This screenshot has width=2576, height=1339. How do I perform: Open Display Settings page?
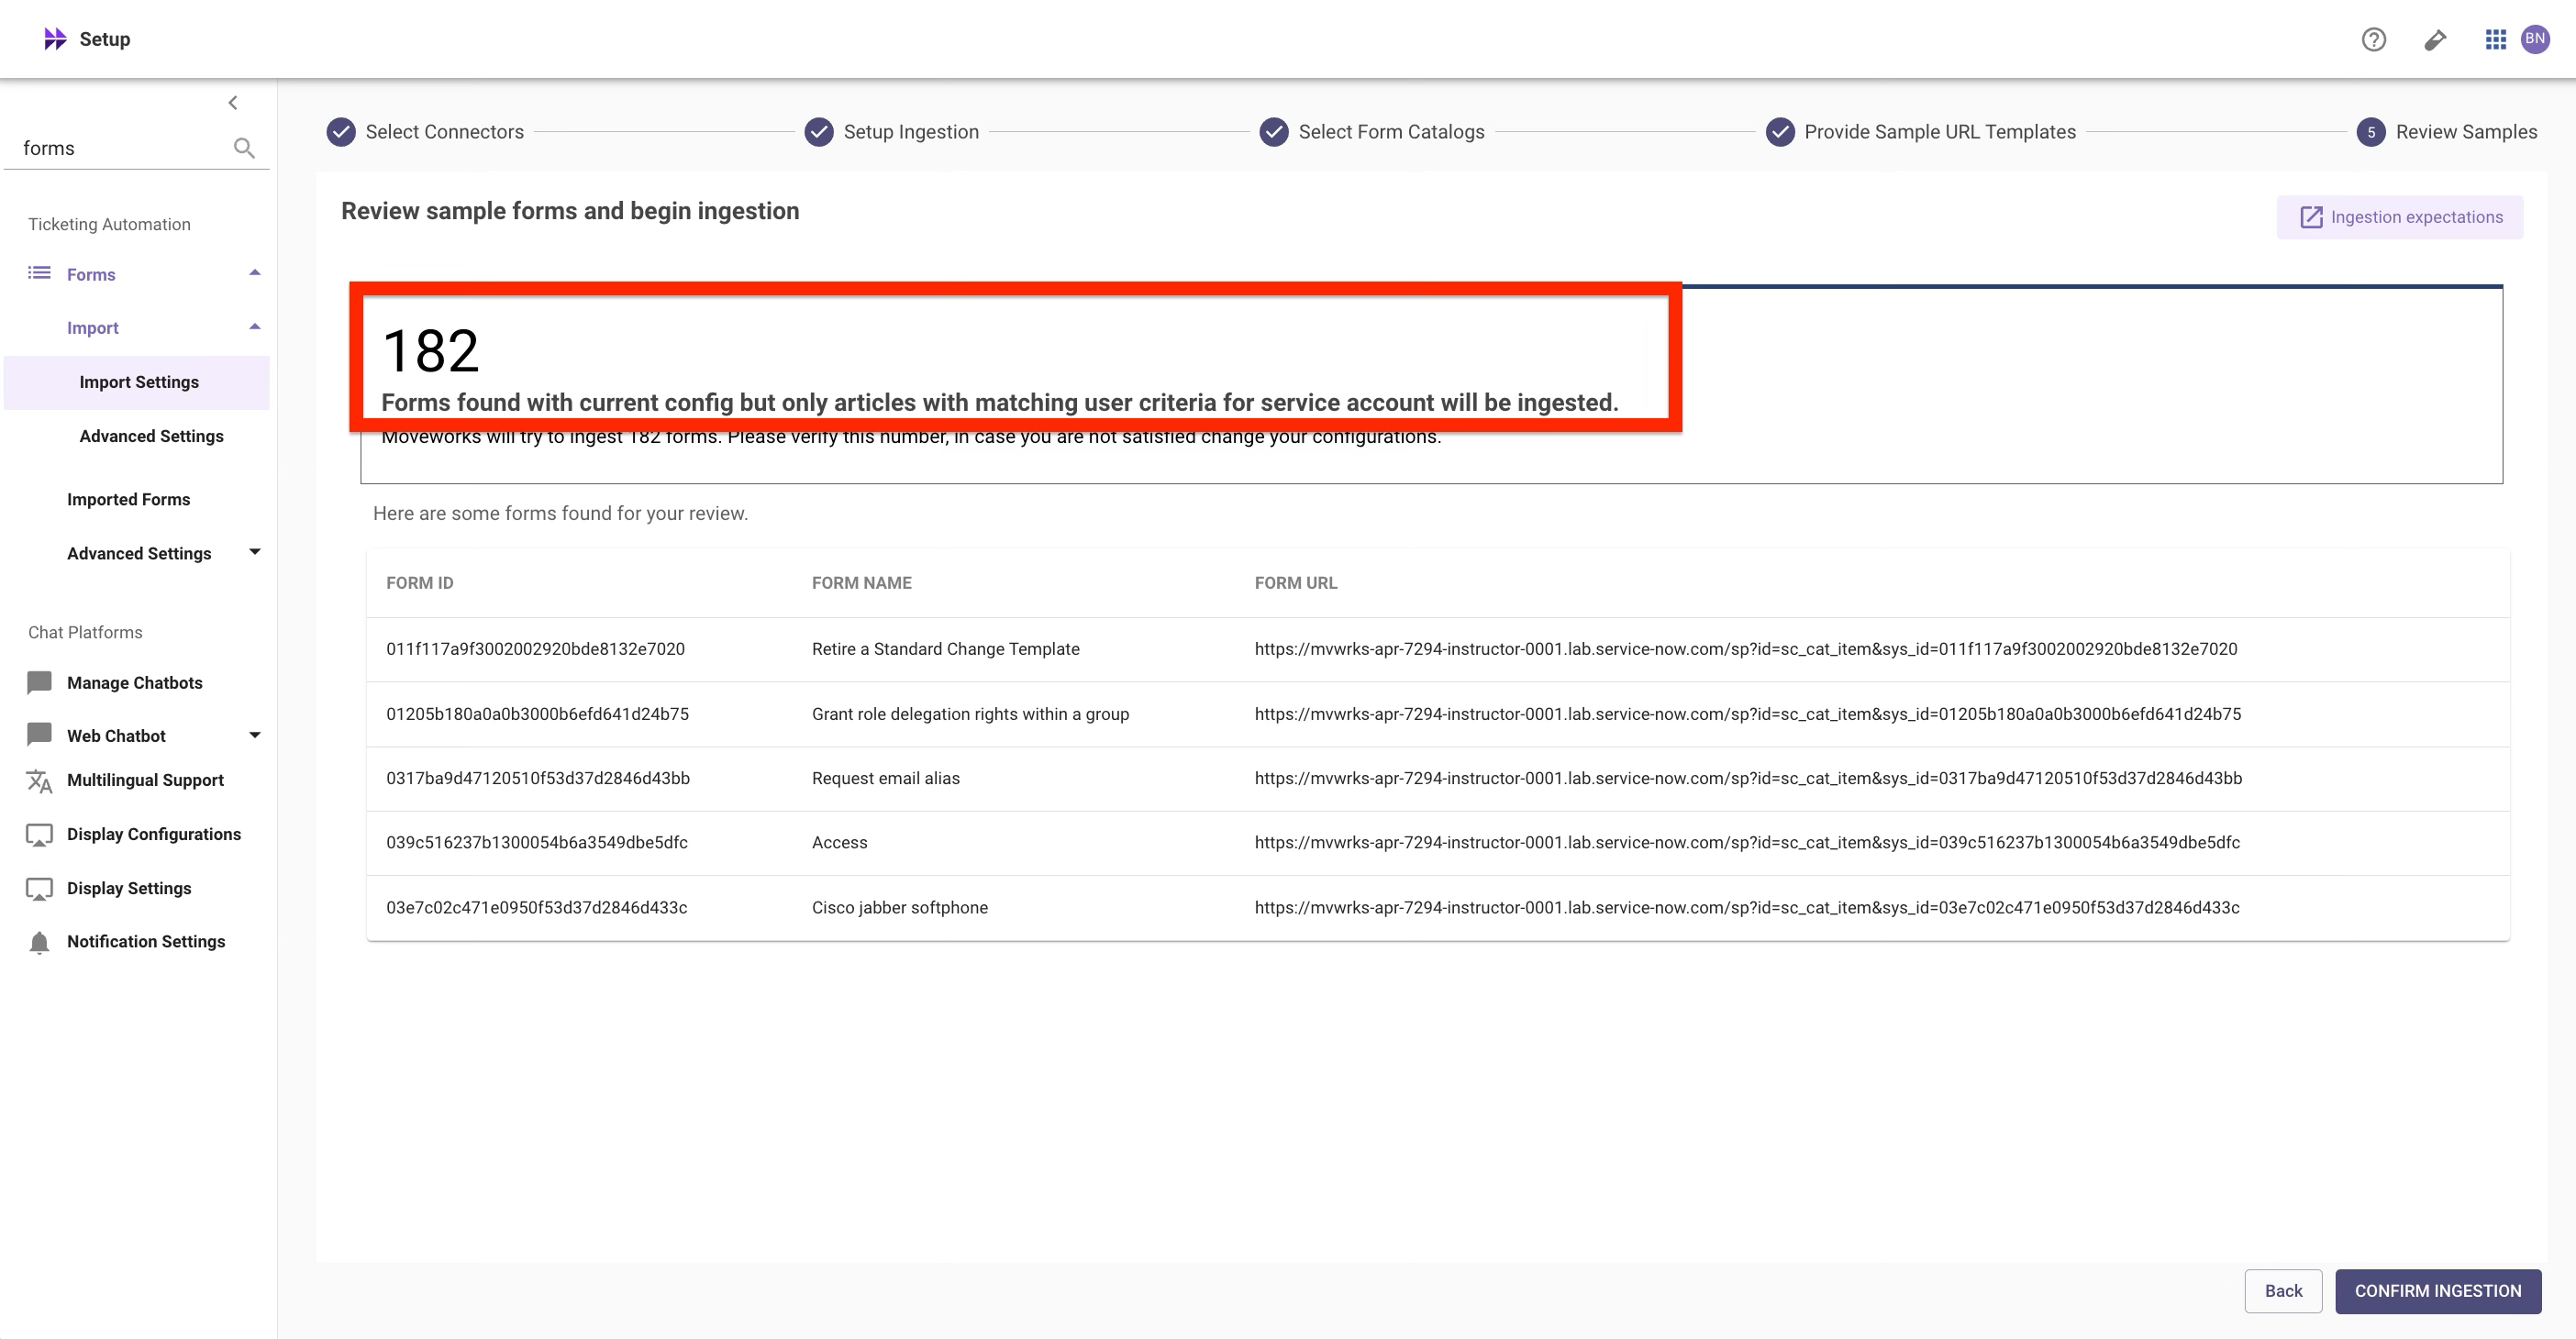[x=129, y=888]
